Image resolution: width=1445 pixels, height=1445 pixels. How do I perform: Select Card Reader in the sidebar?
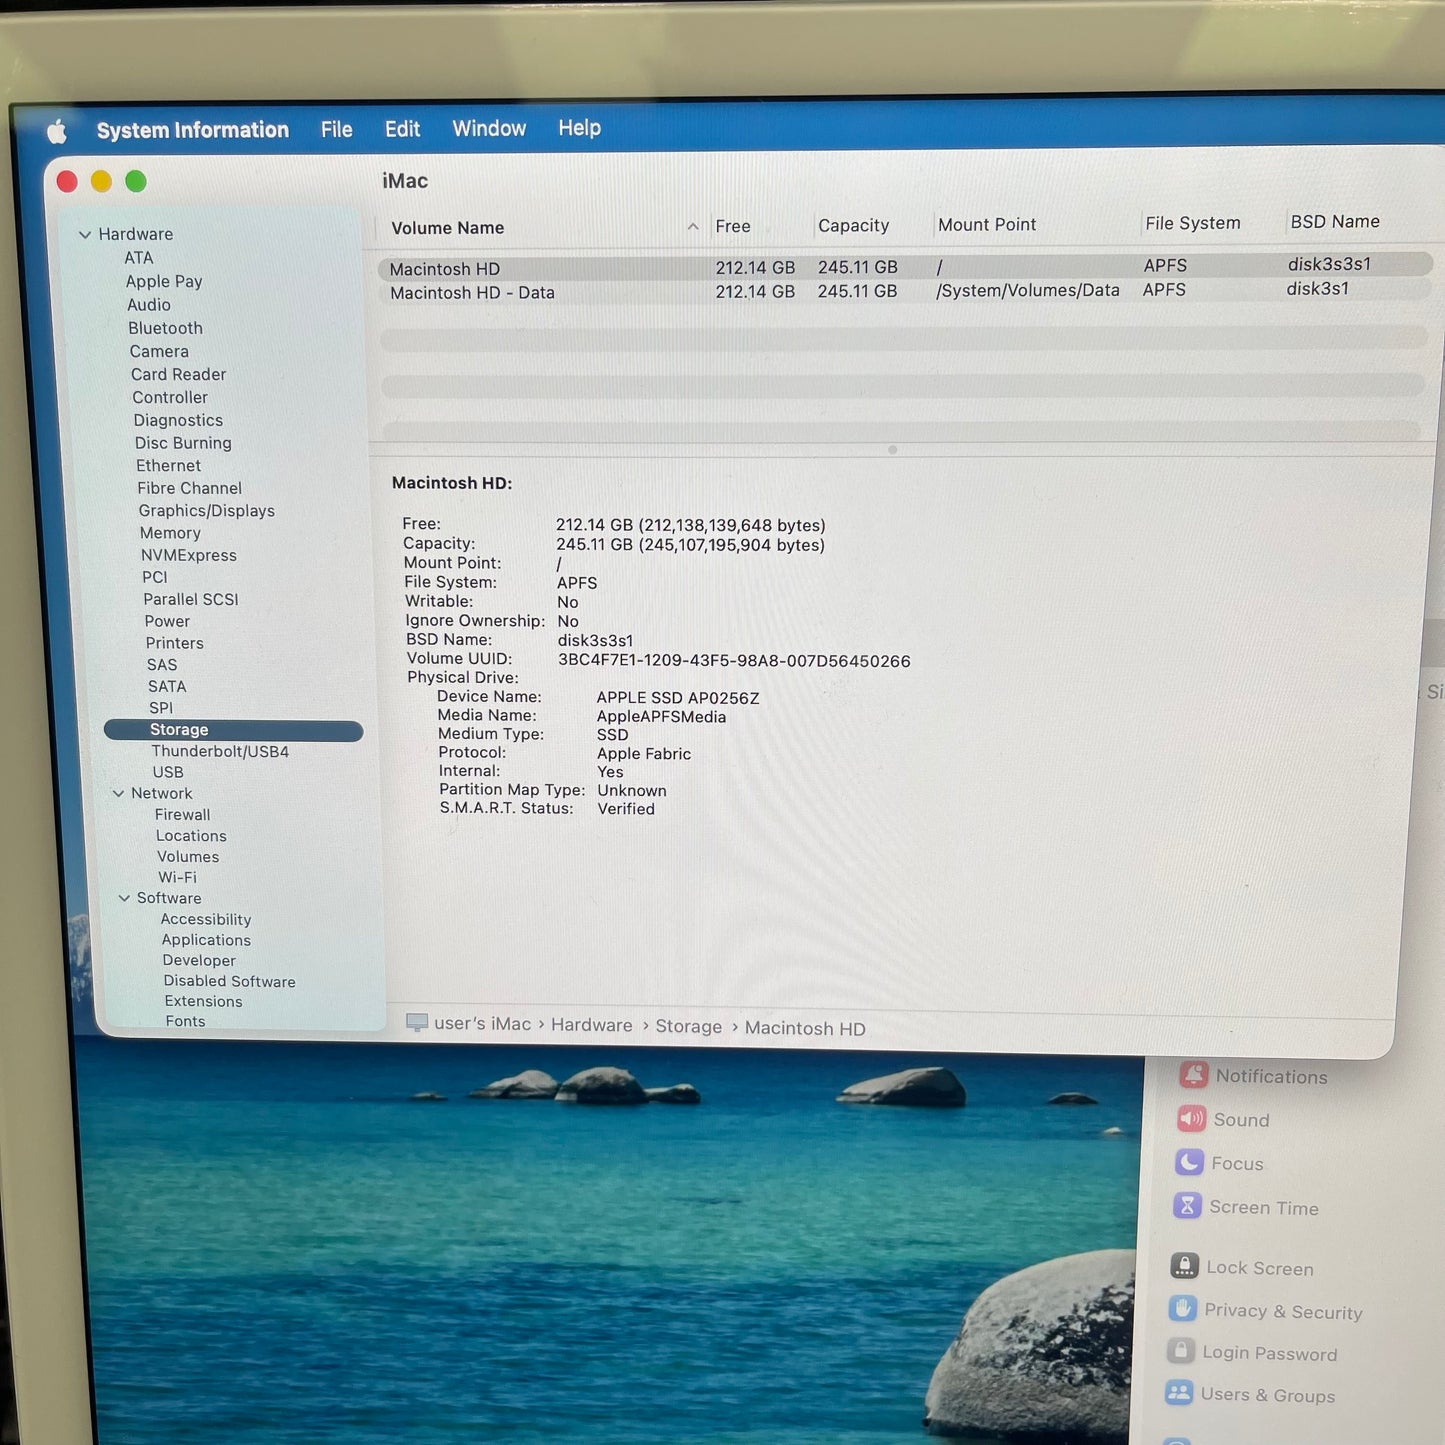(178, 374)
